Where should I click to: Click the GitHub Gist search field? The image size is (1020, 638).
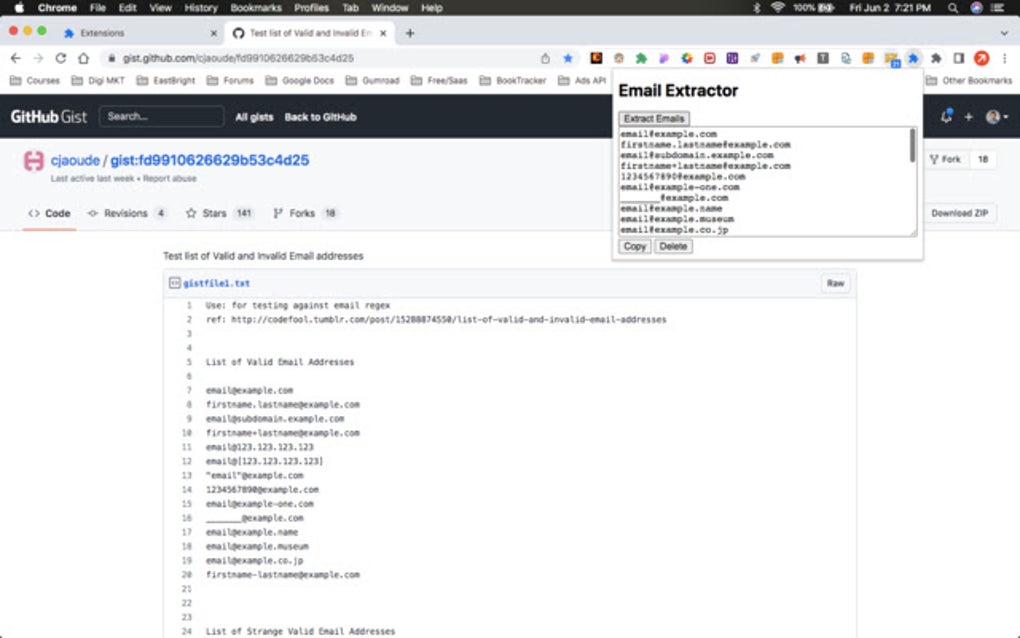(161, 116)
